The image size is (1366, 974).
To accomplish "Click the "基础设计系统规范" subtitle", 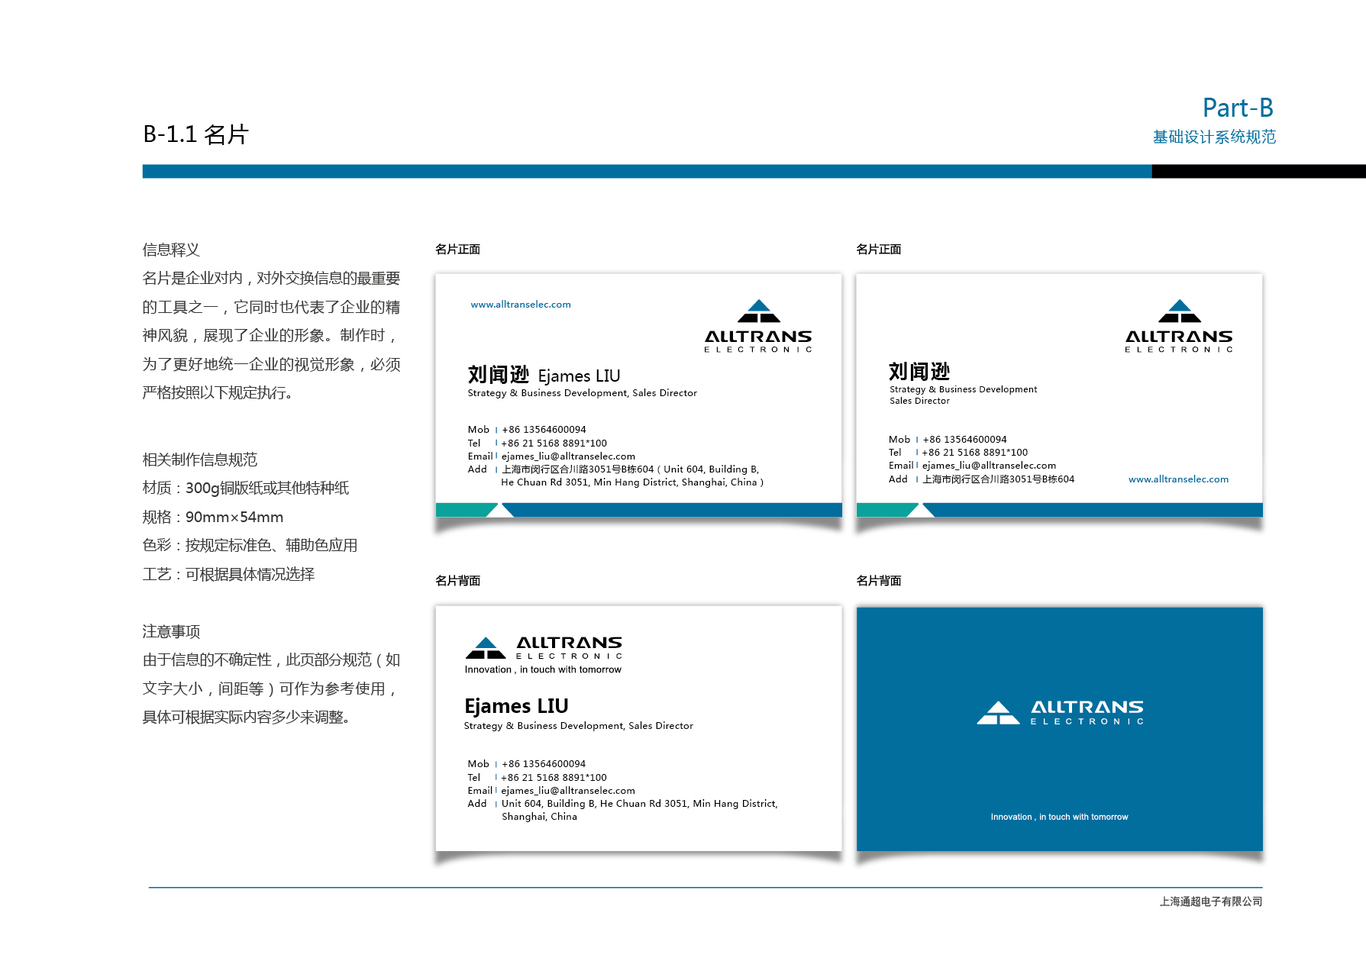I will (1214, 137).
